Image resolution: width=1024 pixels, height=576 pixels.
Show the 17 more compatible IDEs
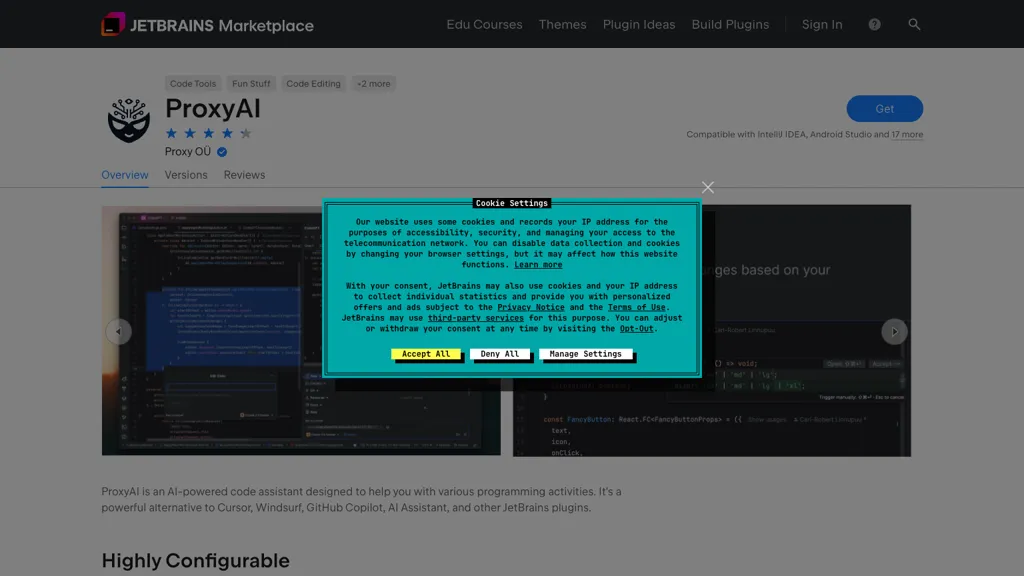tap(906, 134)
